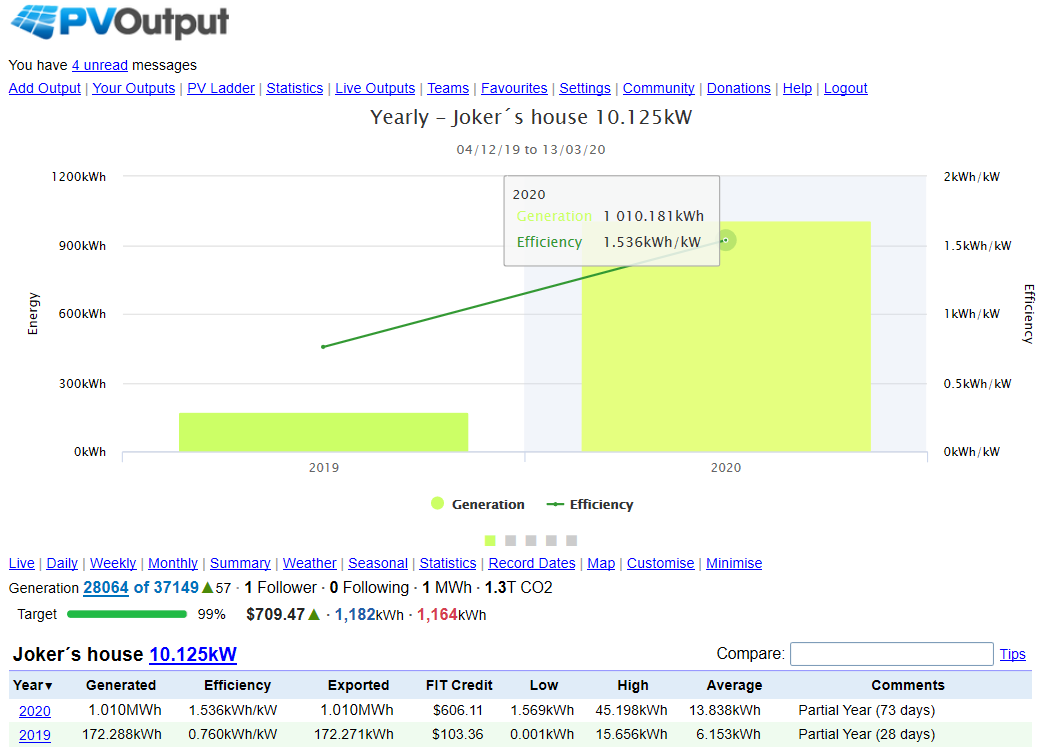The image size is (1039, 747).
Task: Click the Generated column header
Action: tap(121, 685)
